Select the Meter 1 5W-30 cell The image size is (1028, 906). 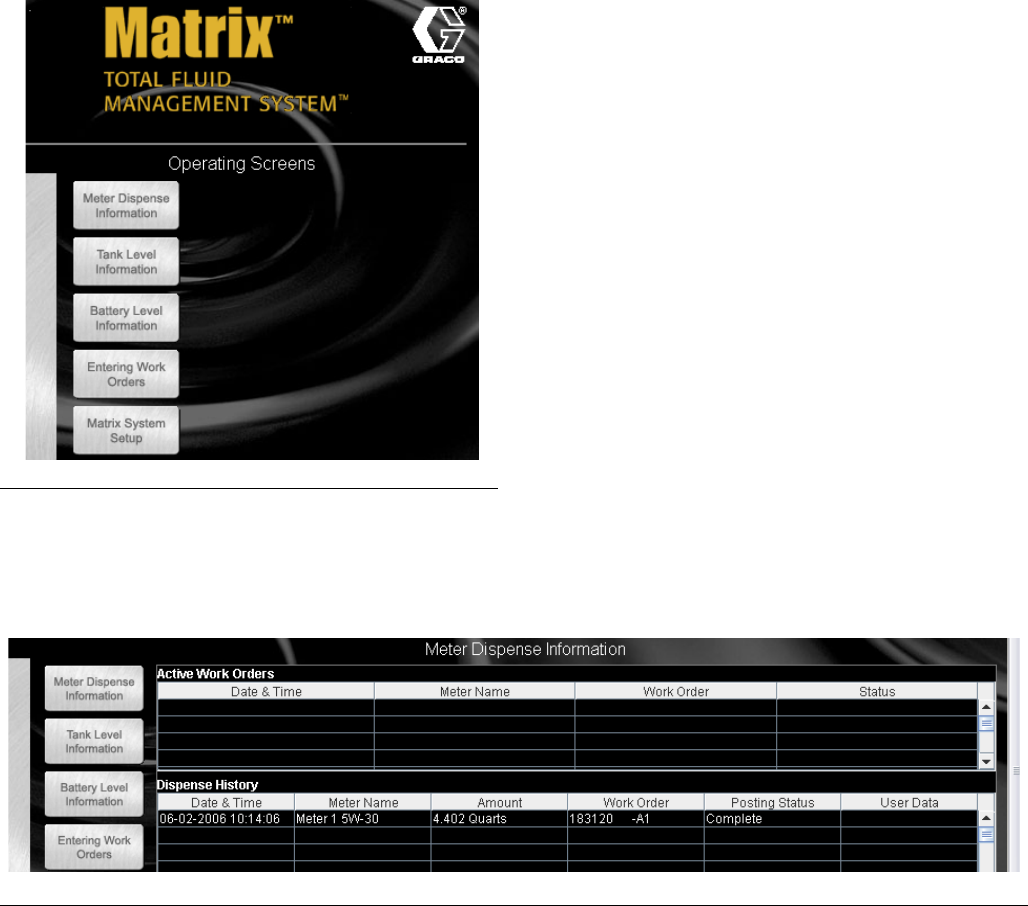tap(363, 819)
